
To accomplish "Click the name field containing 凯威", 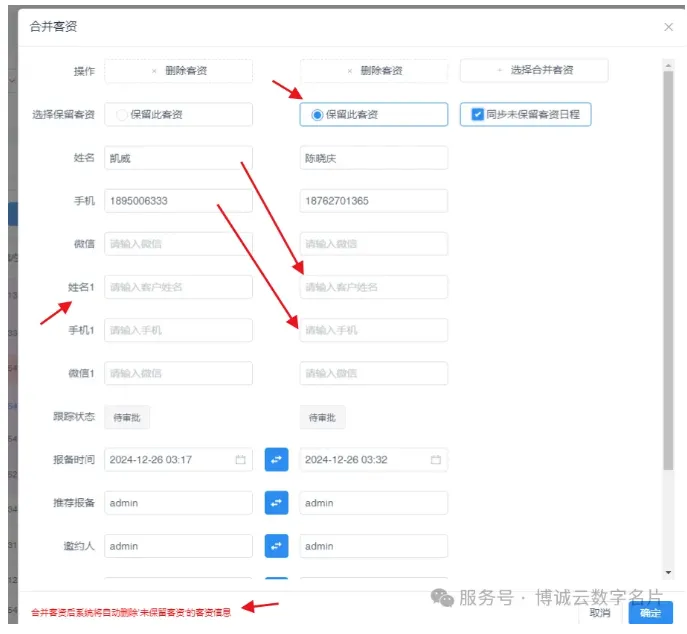I will (178, 158).
